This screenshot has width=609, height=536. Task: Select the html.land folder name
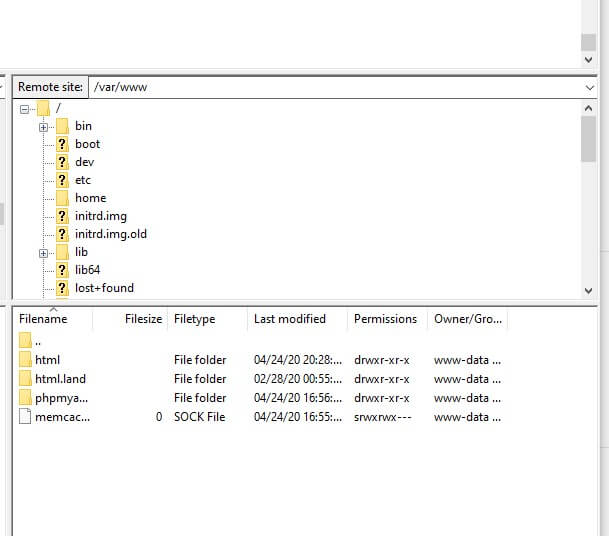[60, 379]
